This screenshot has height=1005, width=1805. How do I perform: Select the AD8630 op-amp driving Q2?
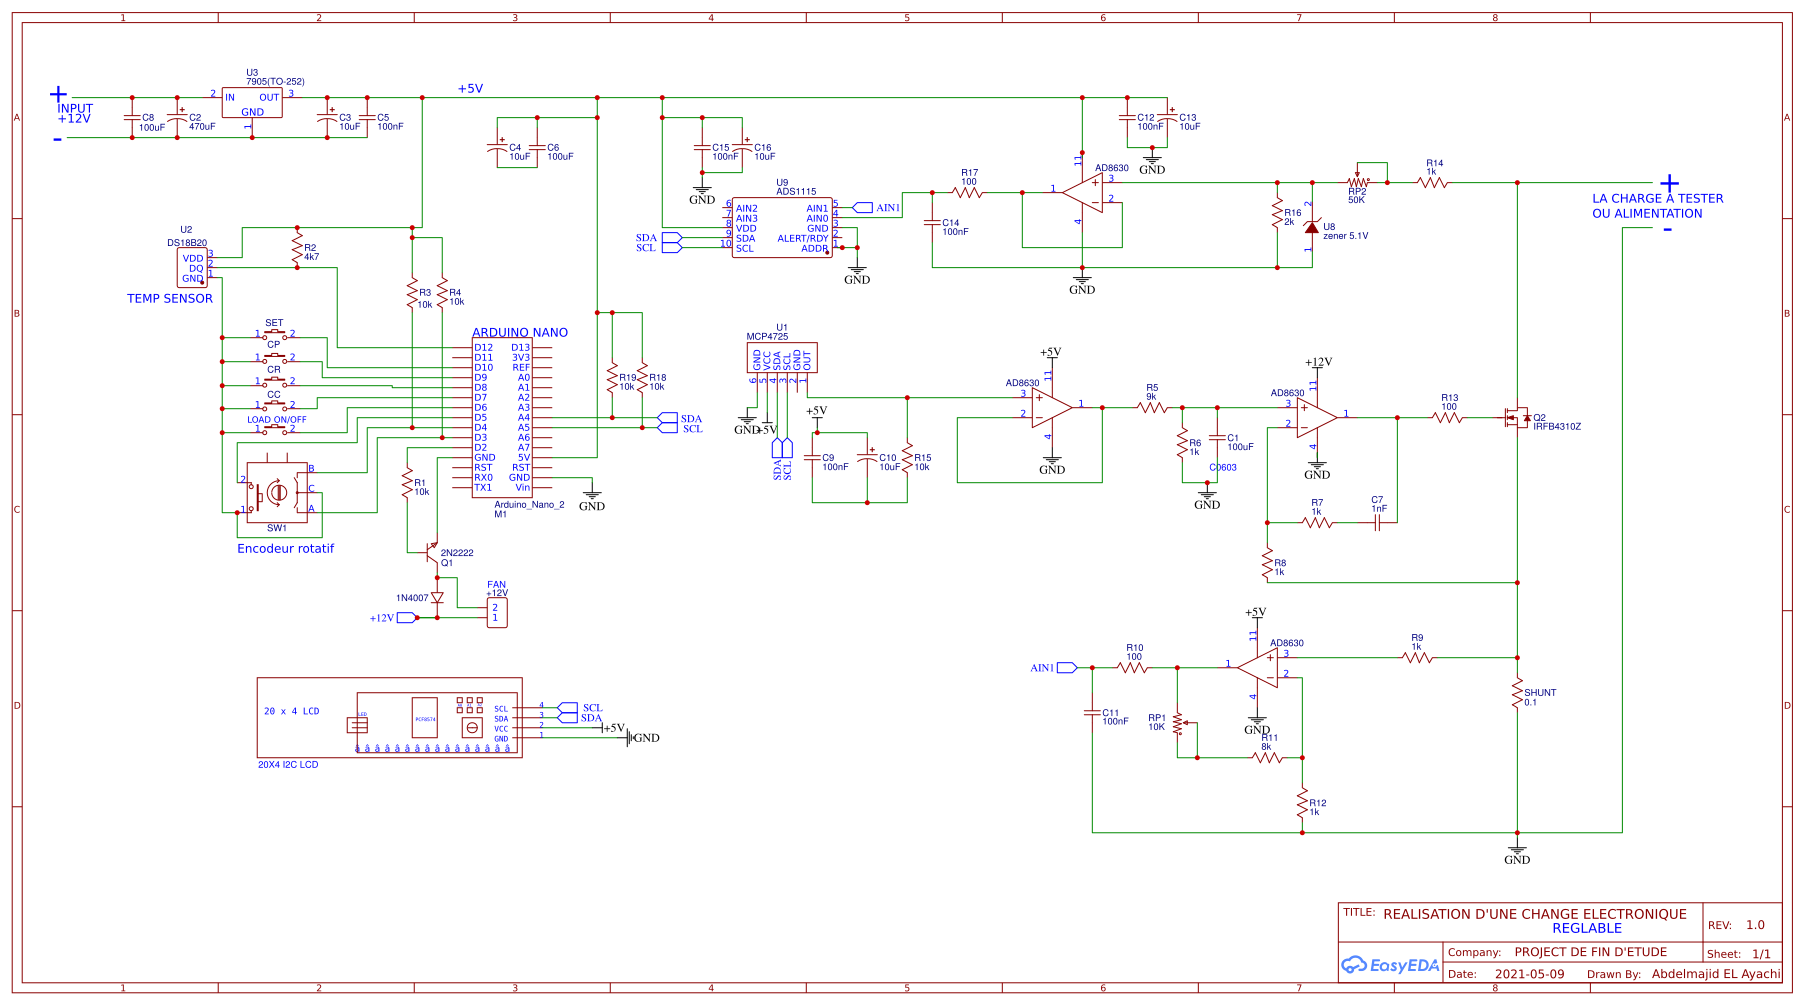(1315, 415)
